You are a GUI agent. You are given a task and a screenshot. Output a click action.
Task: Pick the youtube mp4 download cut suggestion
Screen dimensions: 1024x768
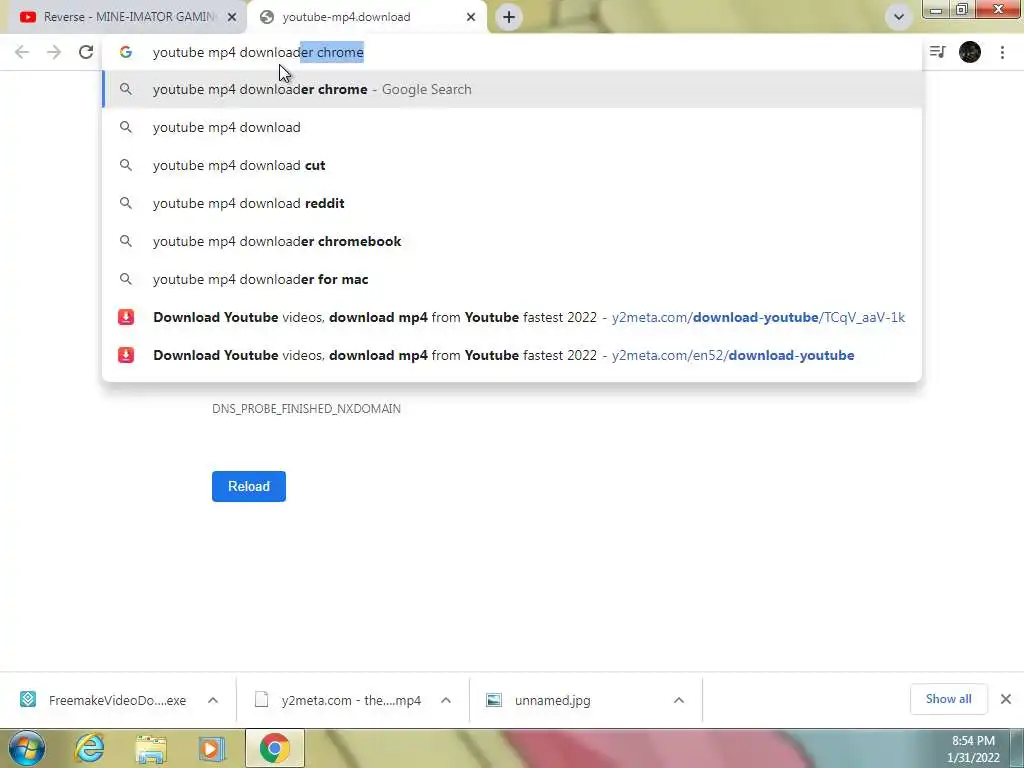(x=512, y=165)
